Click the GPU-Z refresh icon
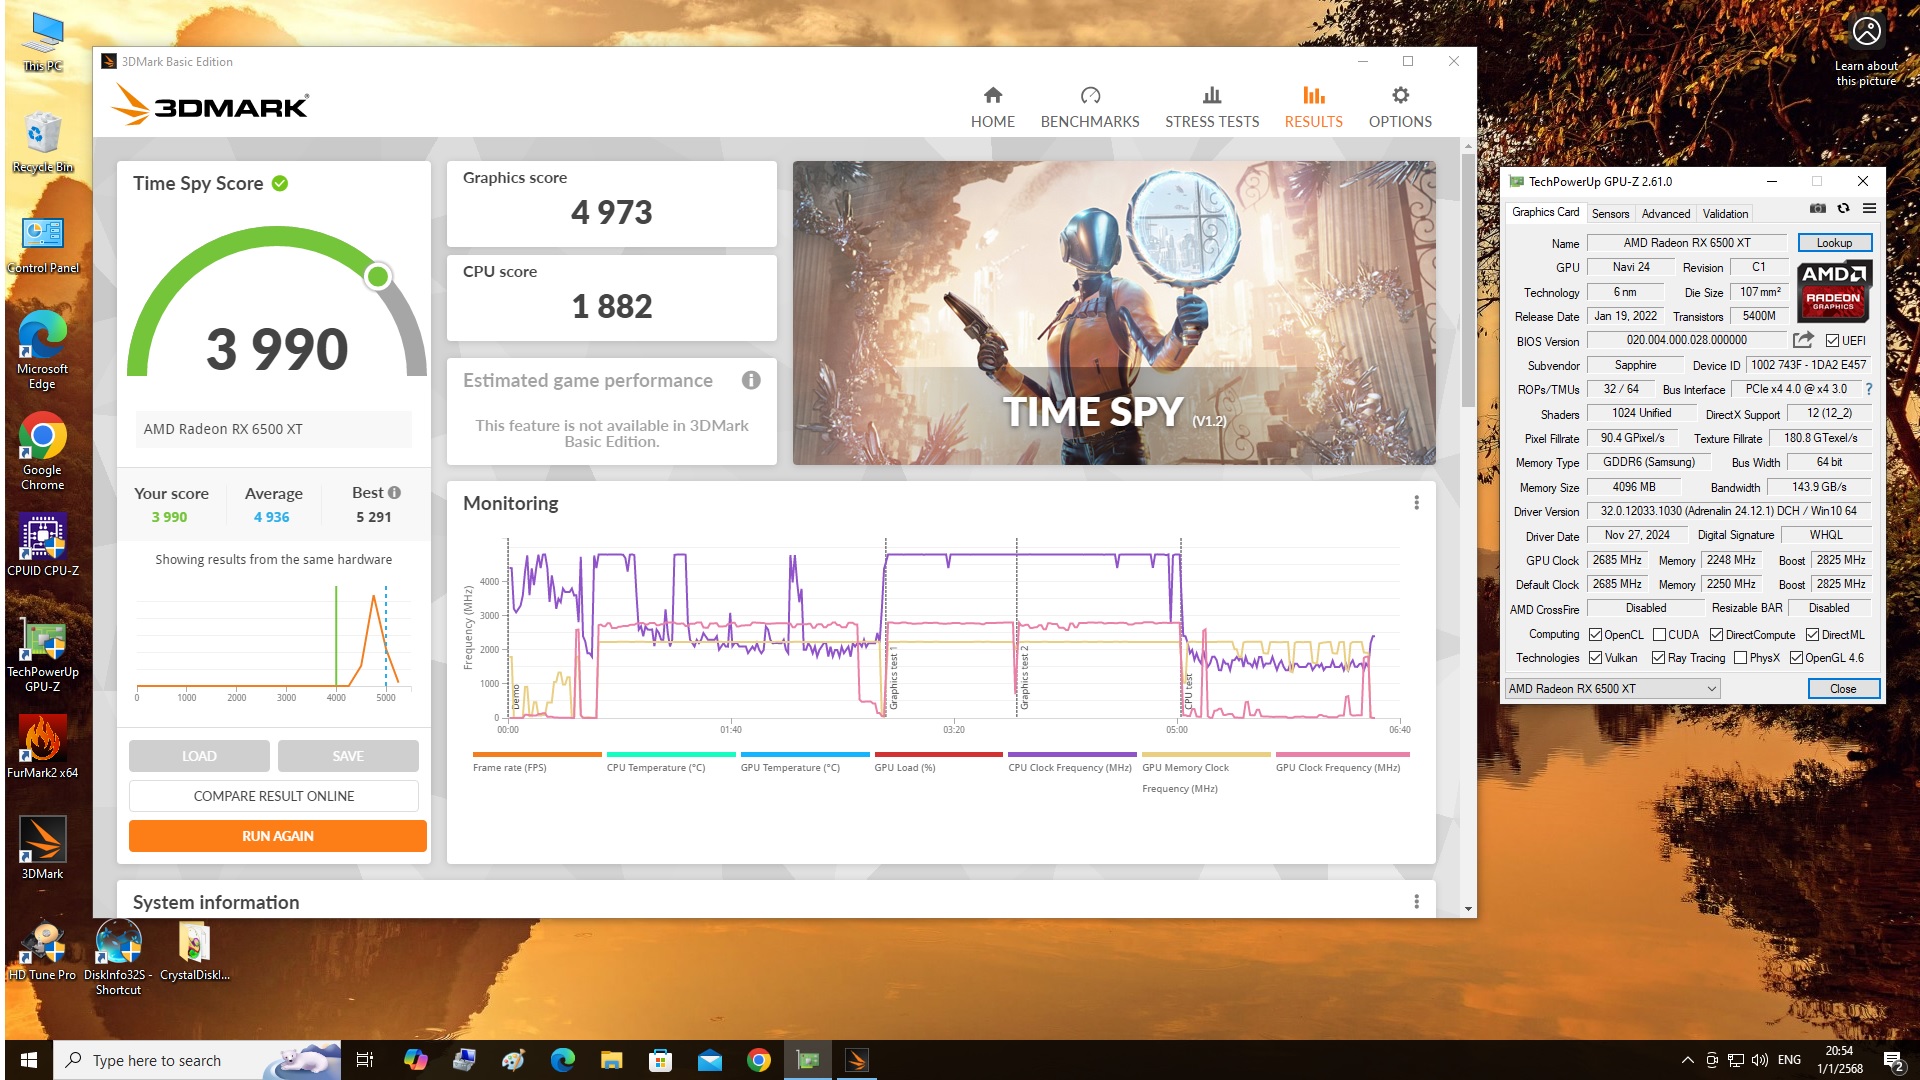Screen dimensions: 1920x1080 pyautogui.click(x=1843, y=209)
